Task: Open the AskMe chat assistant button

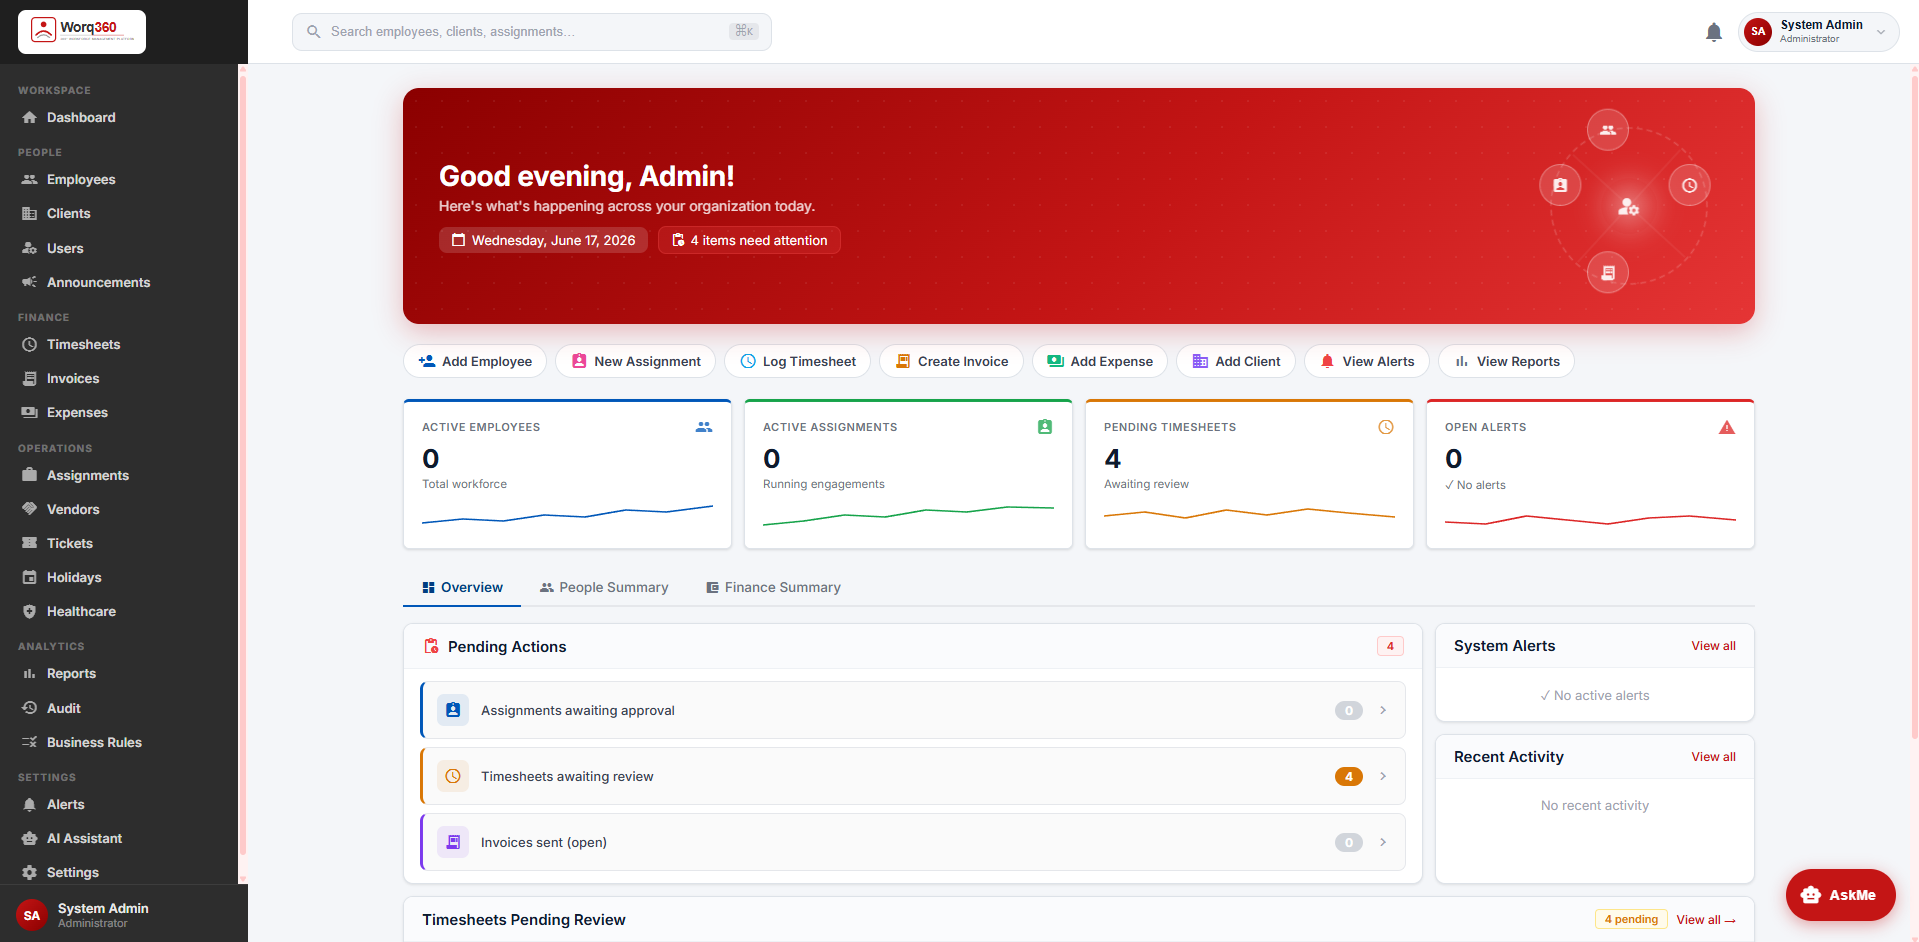Action: click(1840, 896)
